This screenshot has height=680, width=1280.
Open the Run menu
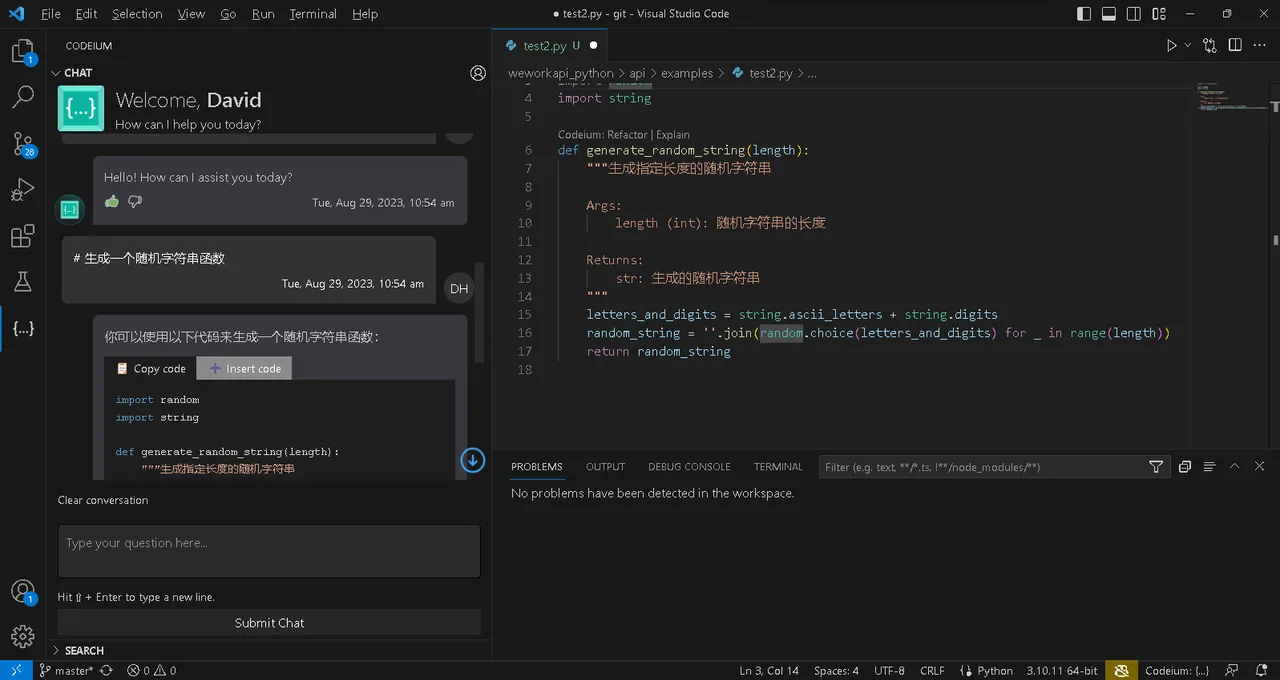point(263,14)
